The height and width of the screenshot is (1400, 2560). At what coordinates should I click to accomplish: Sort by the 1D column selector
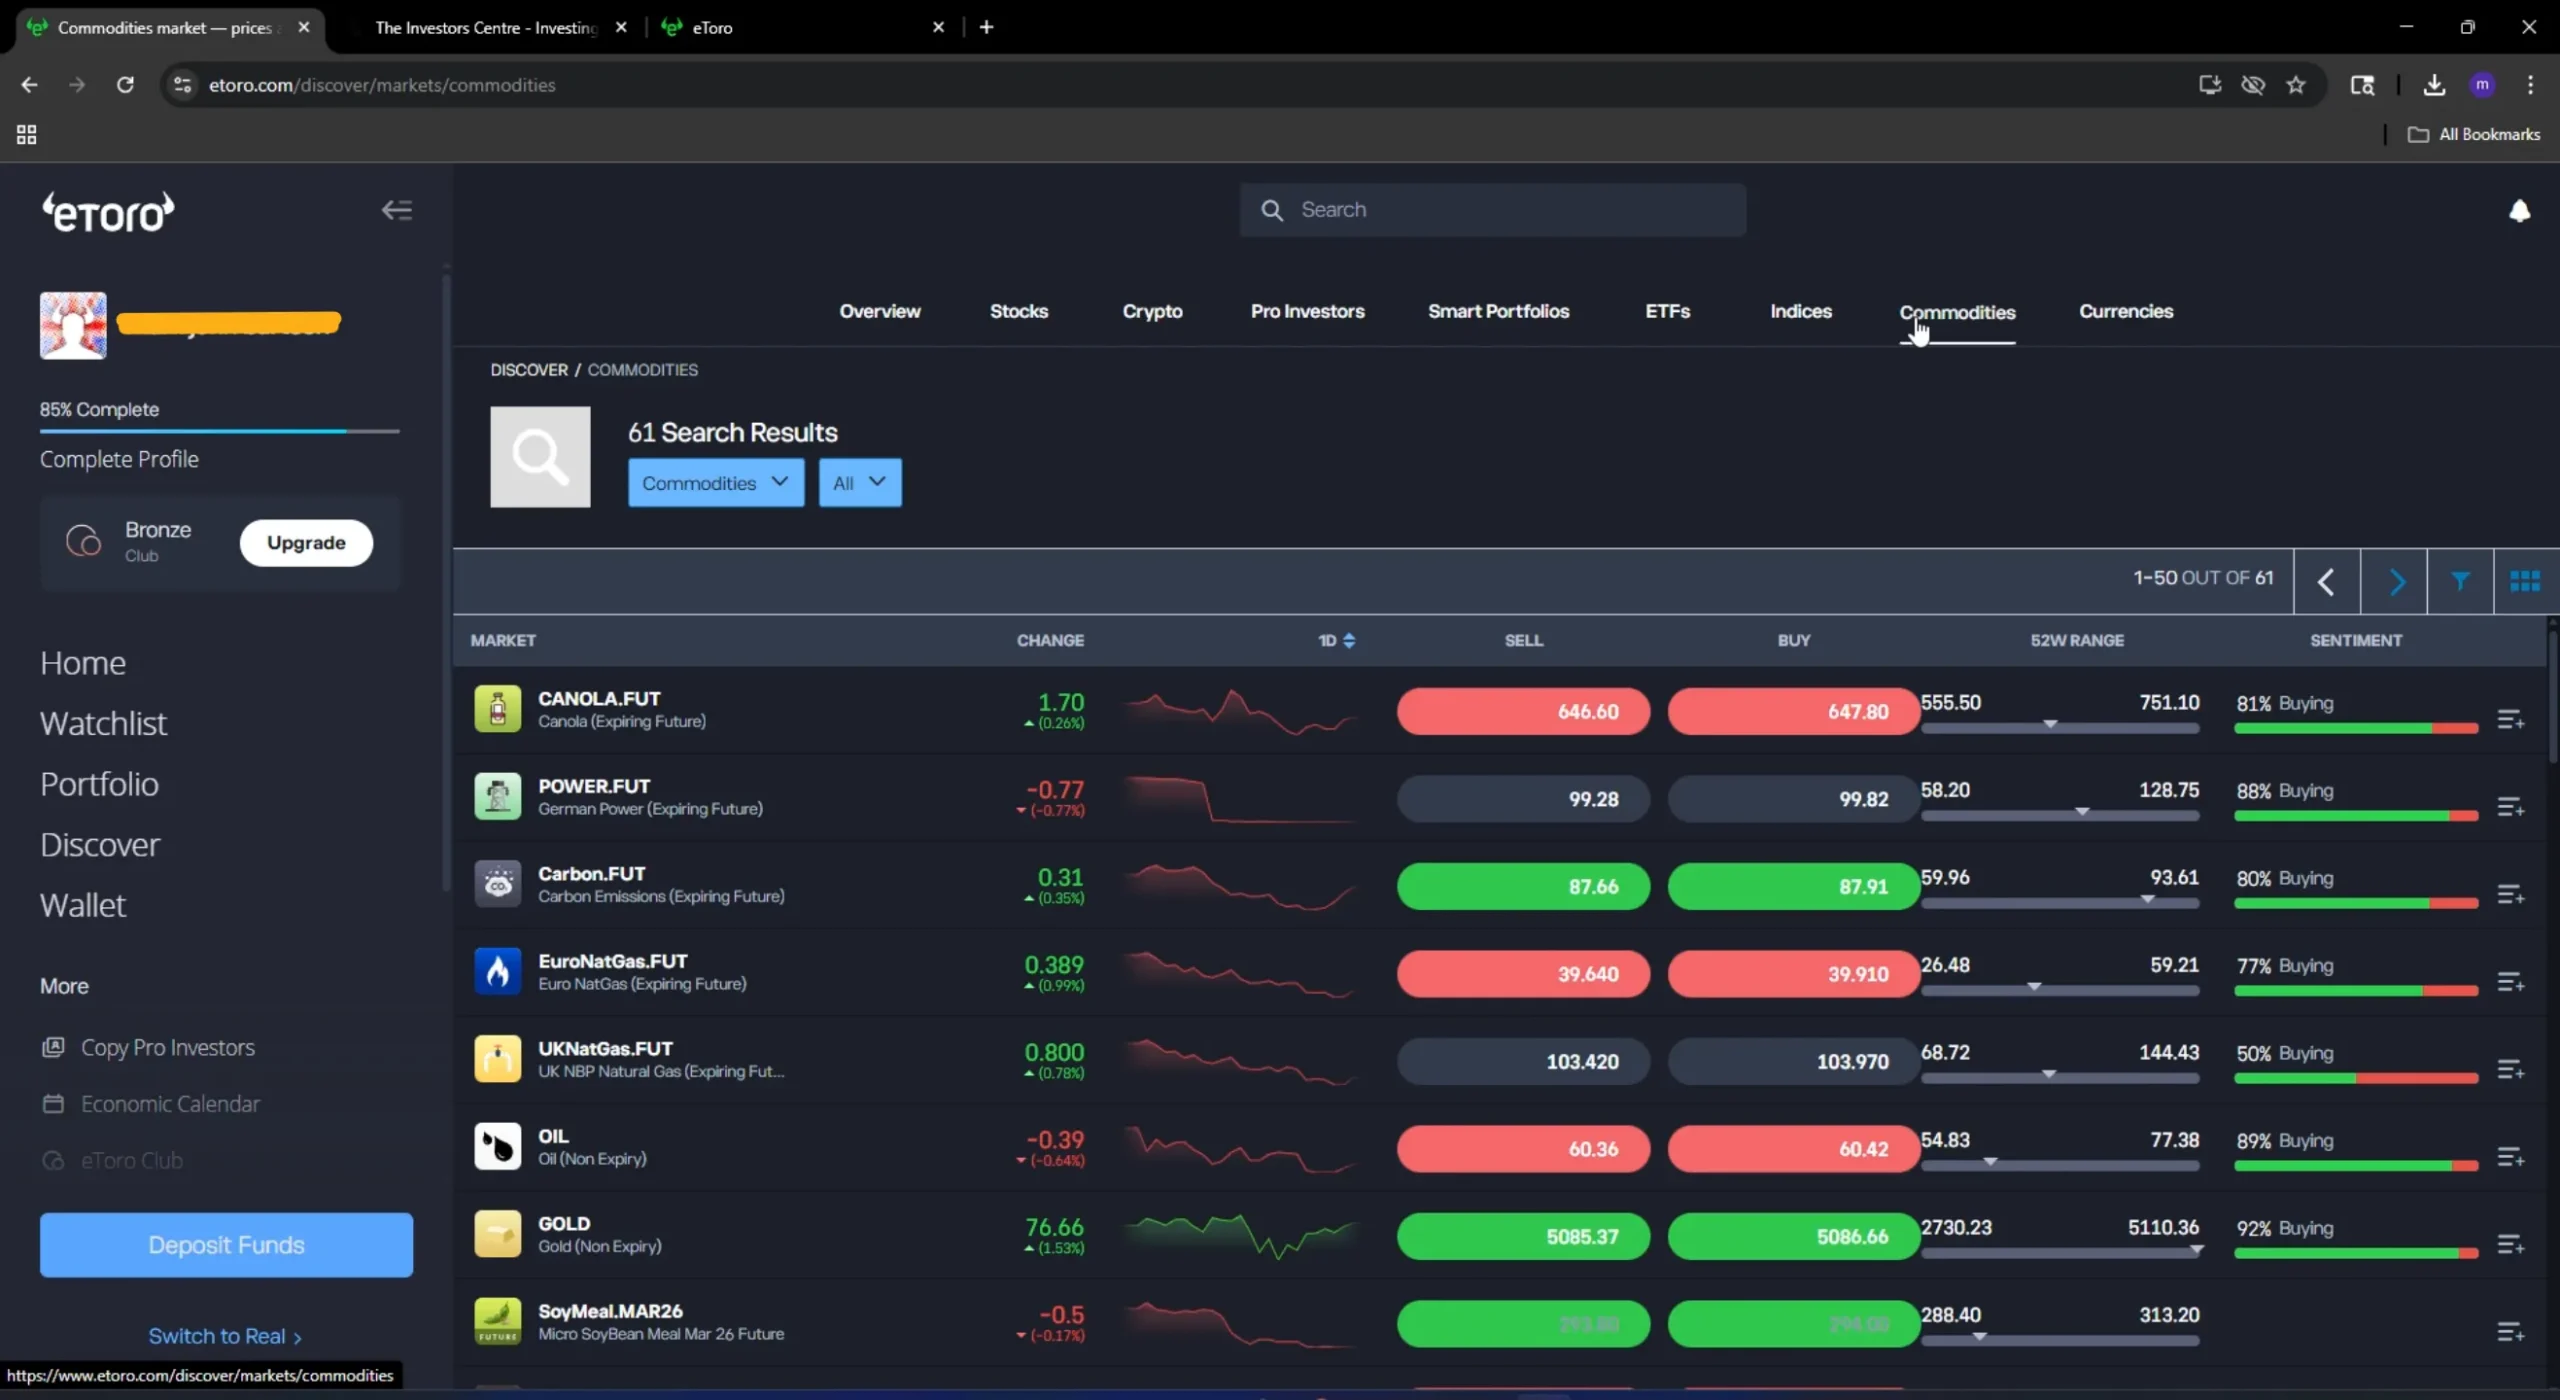coord(1336,640)
